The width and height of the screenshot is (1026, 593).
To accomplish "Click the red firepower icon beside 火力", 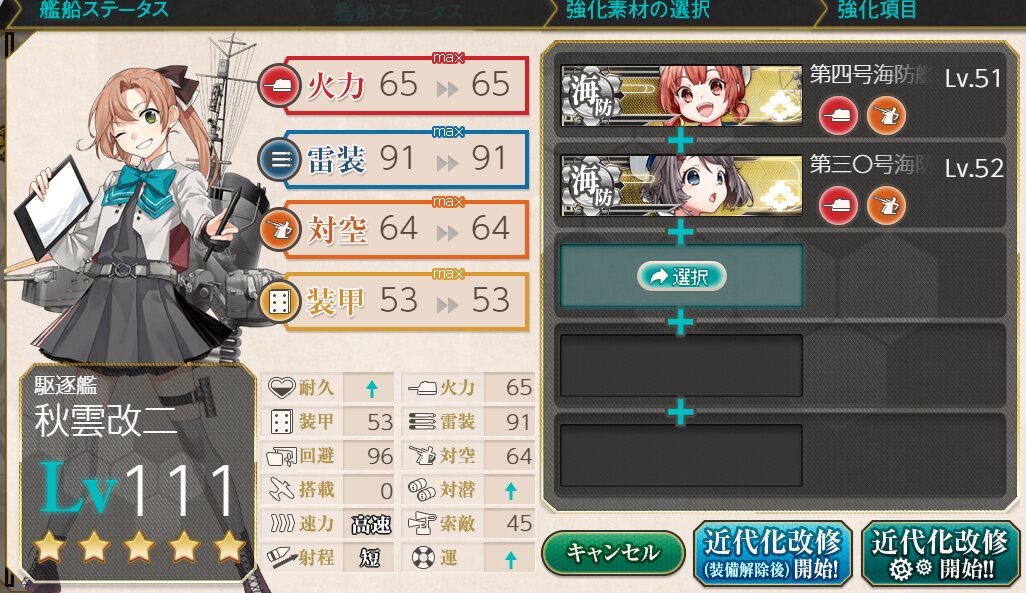I will [x=279, y=85].
